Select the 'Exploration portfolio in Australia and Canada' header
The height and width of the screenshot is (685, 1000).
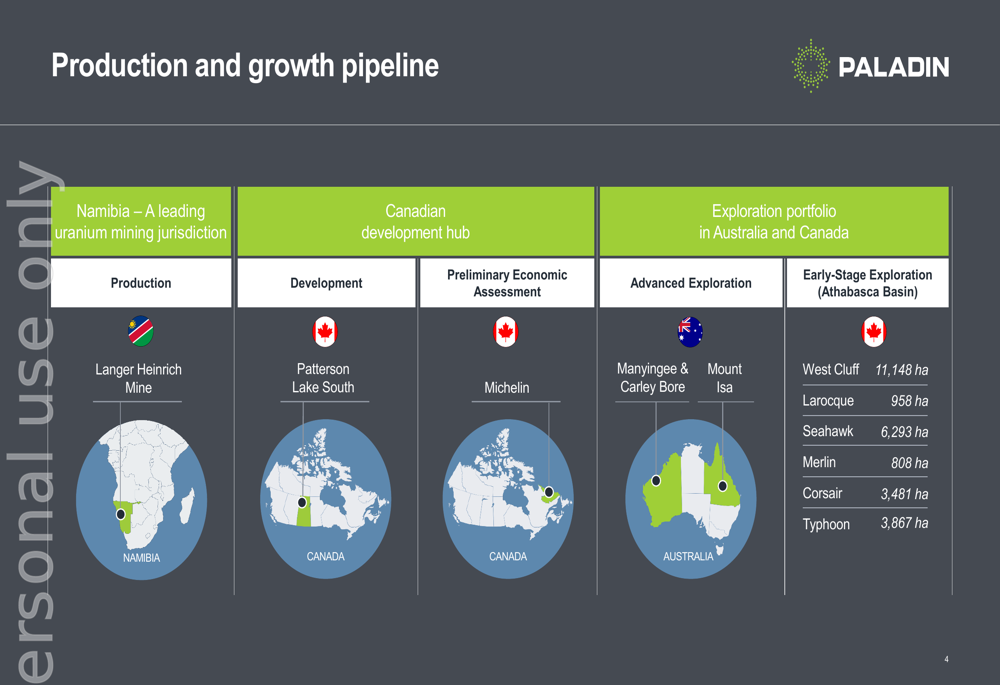pyautogui.click(x=774, y=221)
